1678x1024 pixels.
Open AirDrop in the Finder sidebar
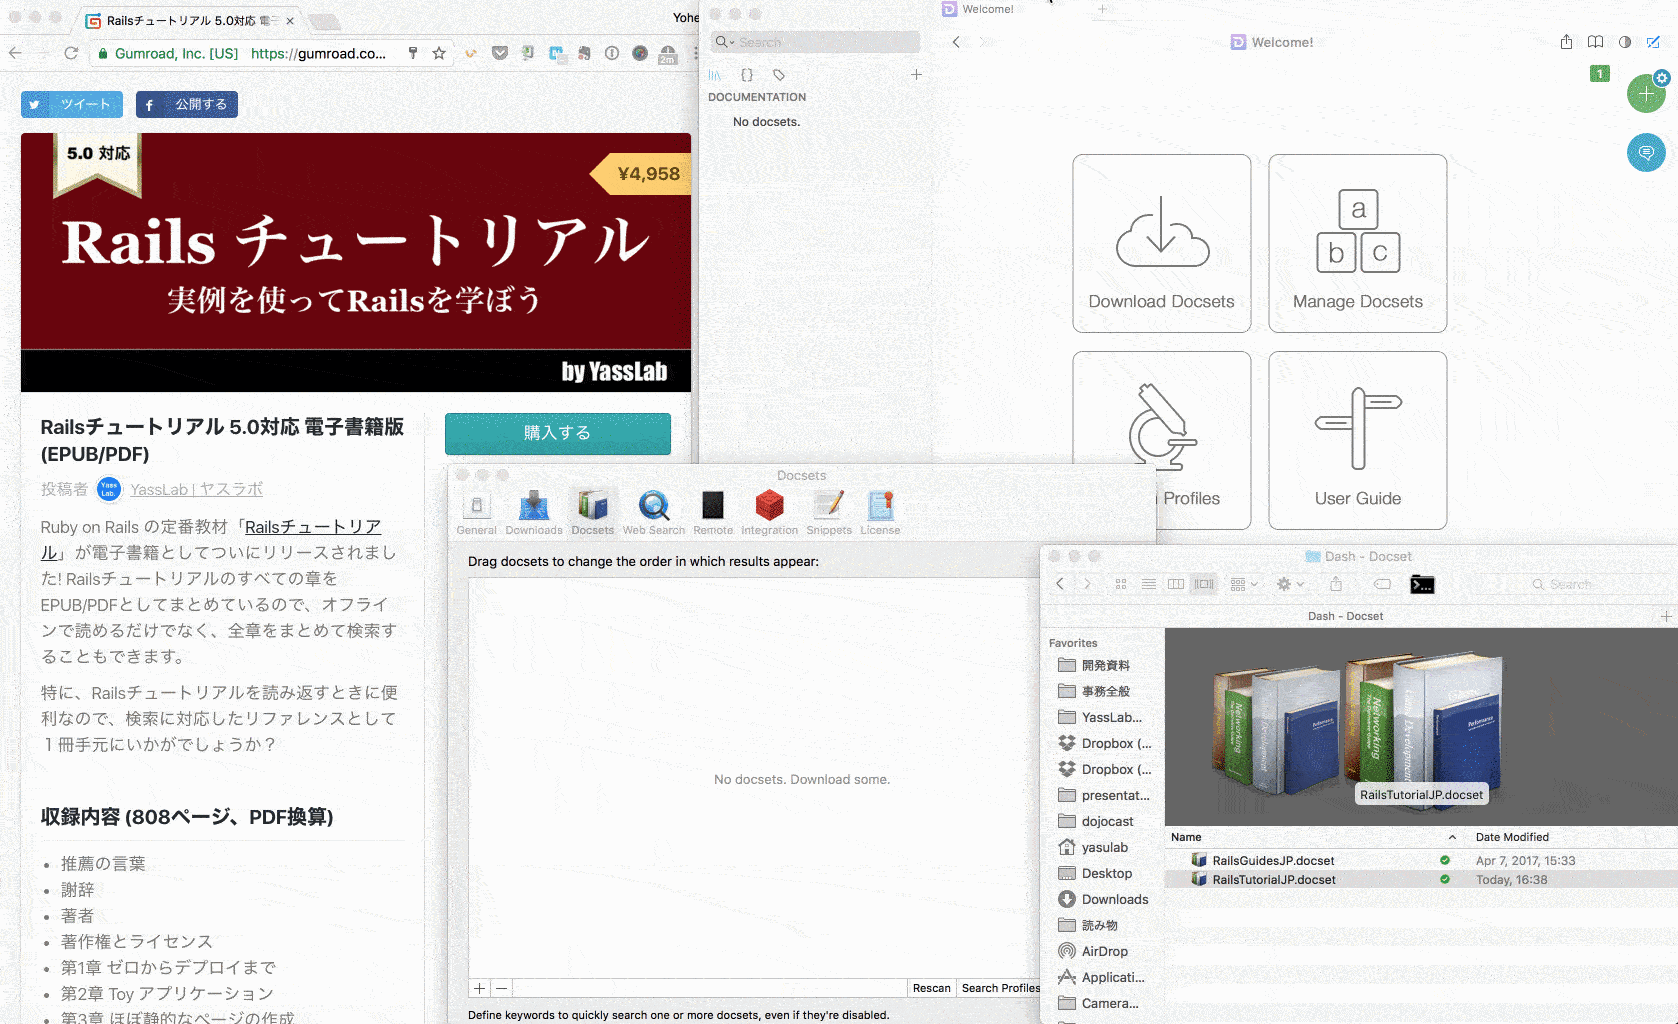coord(1093,951)
